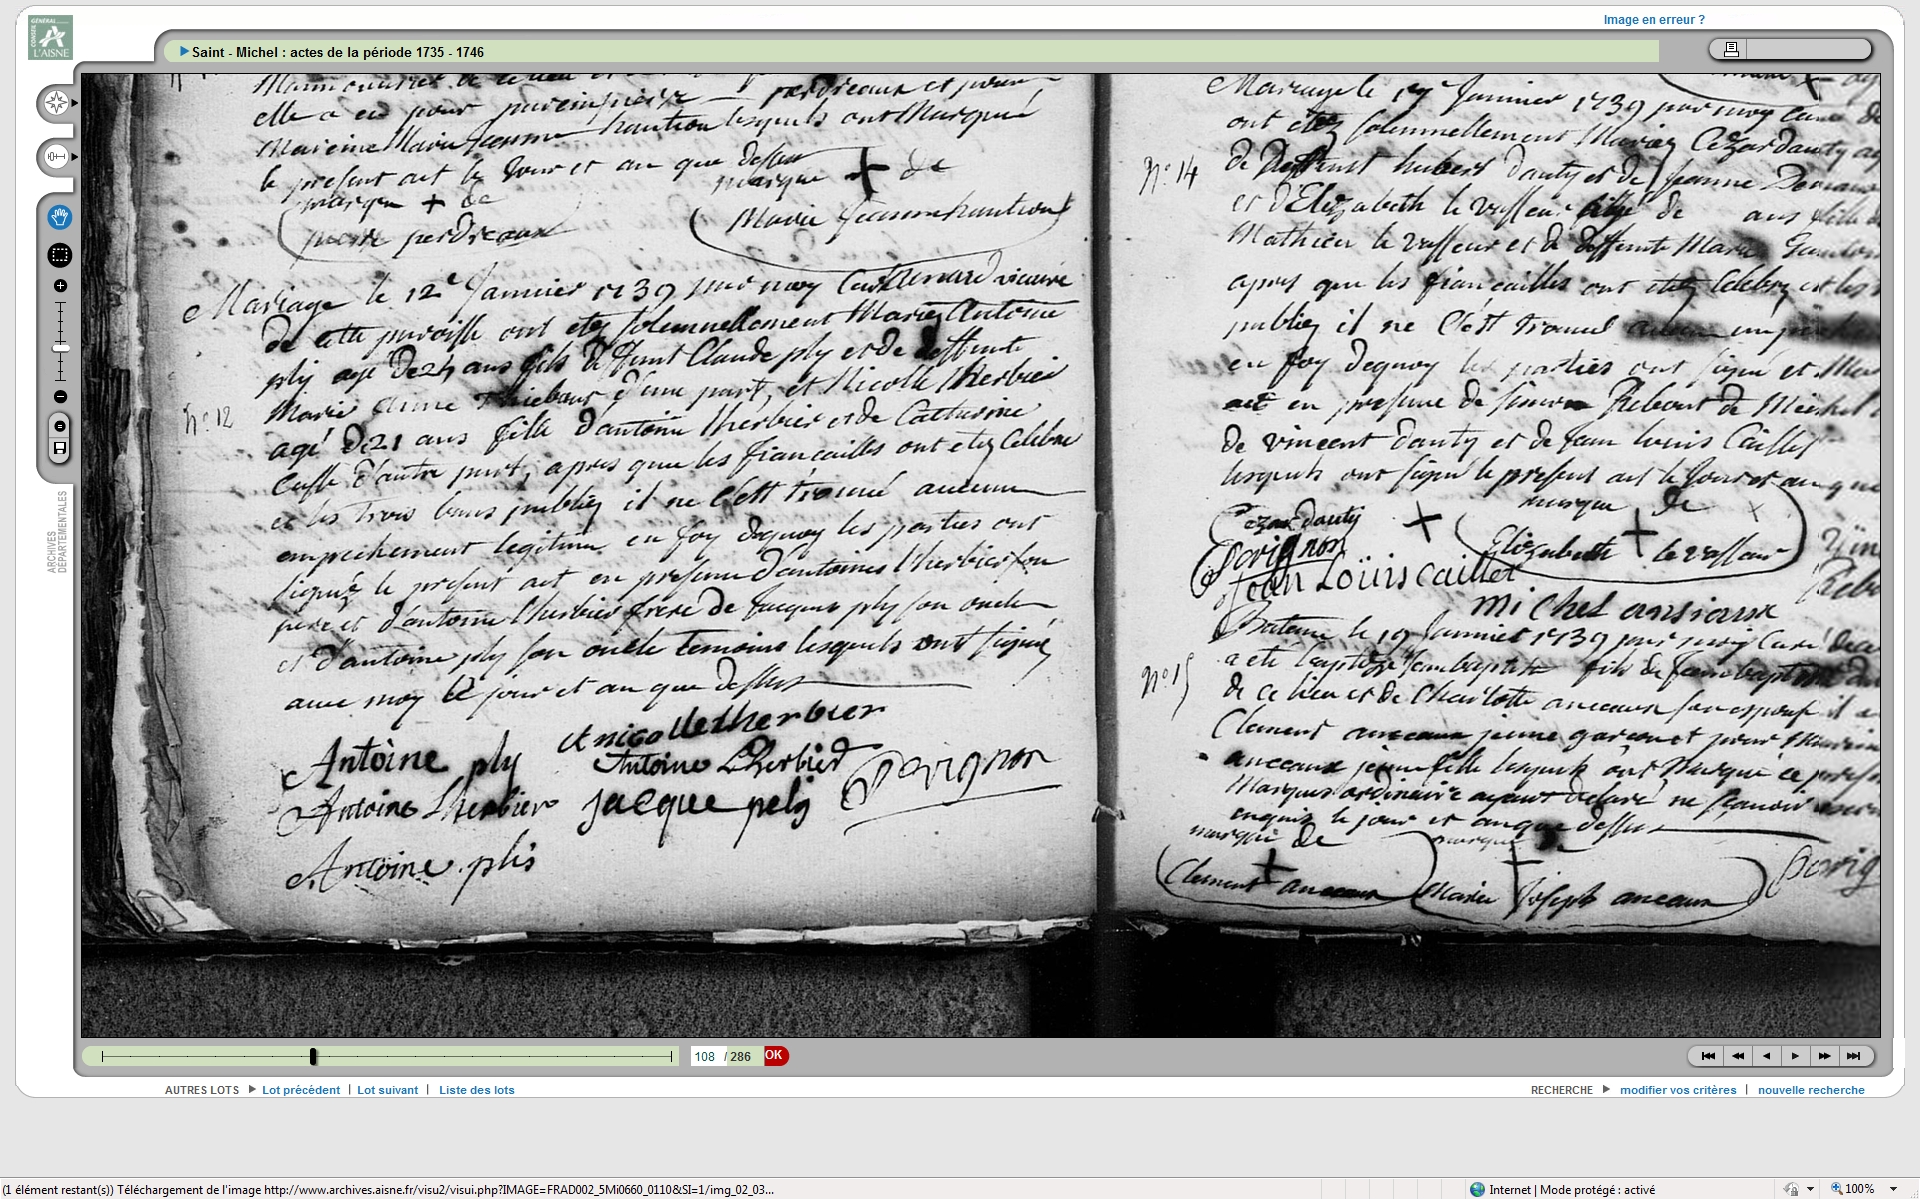
Task: Jump to the last page
Action: pyautogui.click(x=1853, y=1056)
